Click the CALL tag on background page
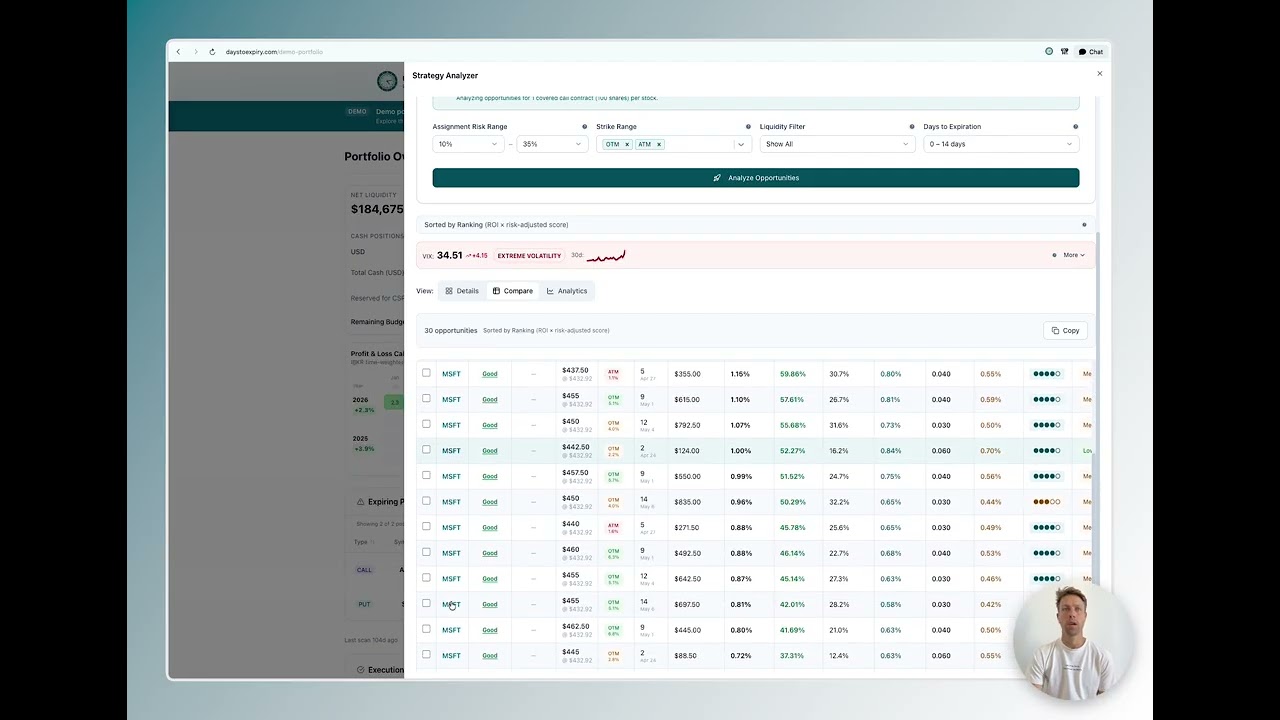 tap(364, 570)
